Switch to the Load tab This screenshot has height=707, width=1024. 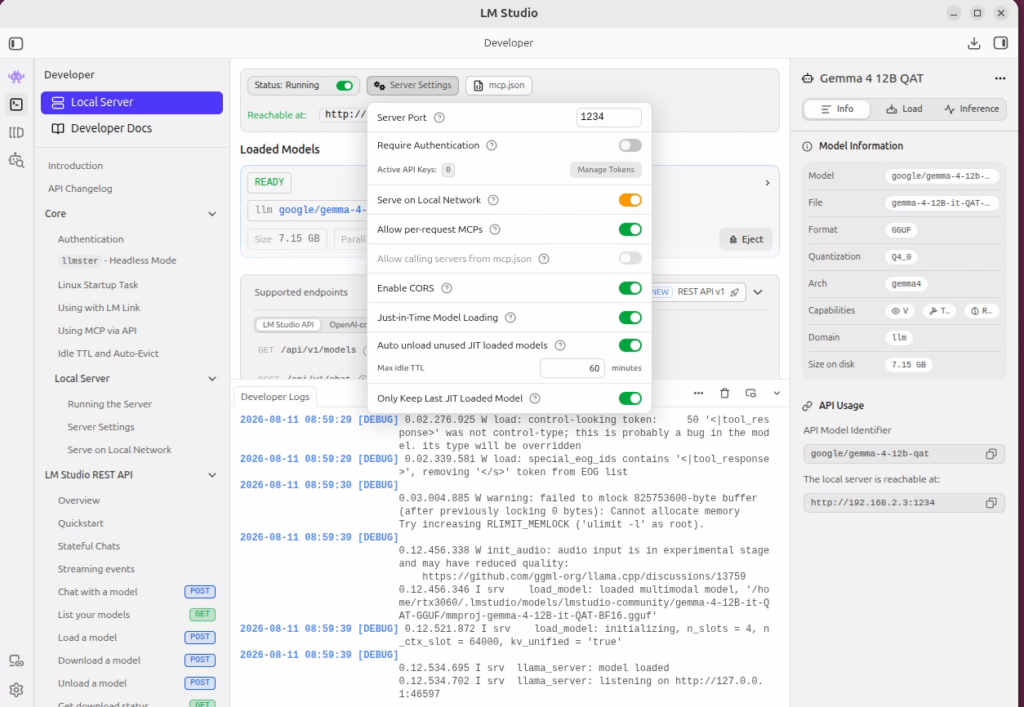click(x=904, y=109)
